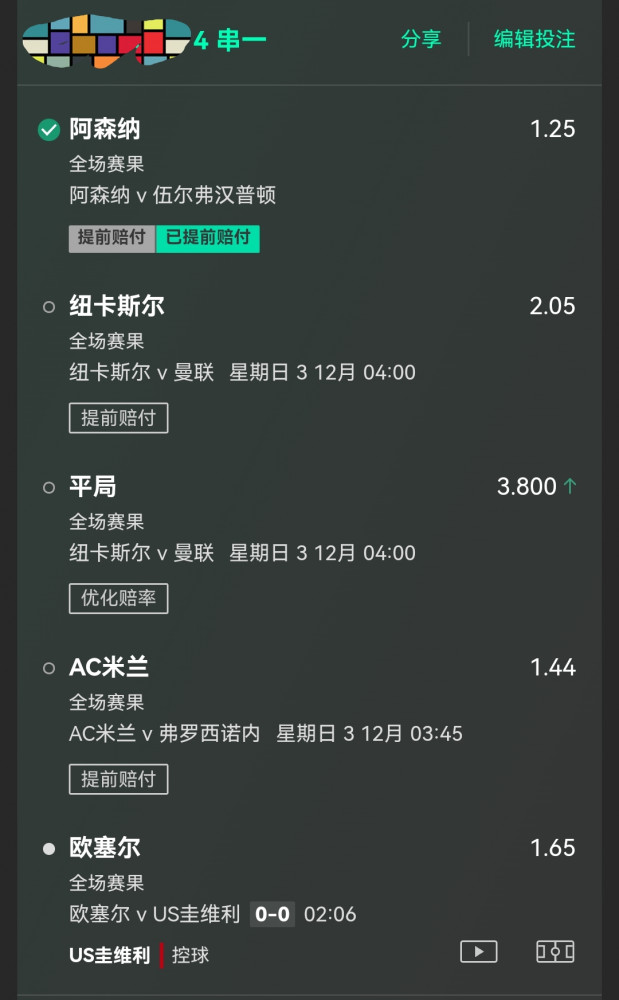Select the filled dot beside 欧塞尔

(x=49, y=849)
